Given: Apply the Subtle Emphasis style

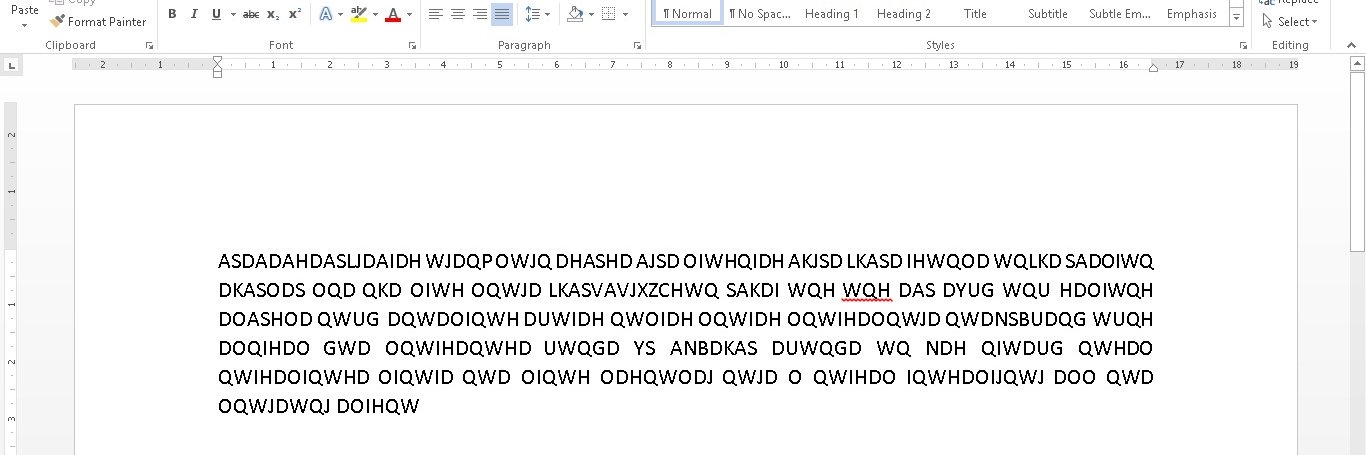Looking at the screenshot, I should pos(1120,13).
